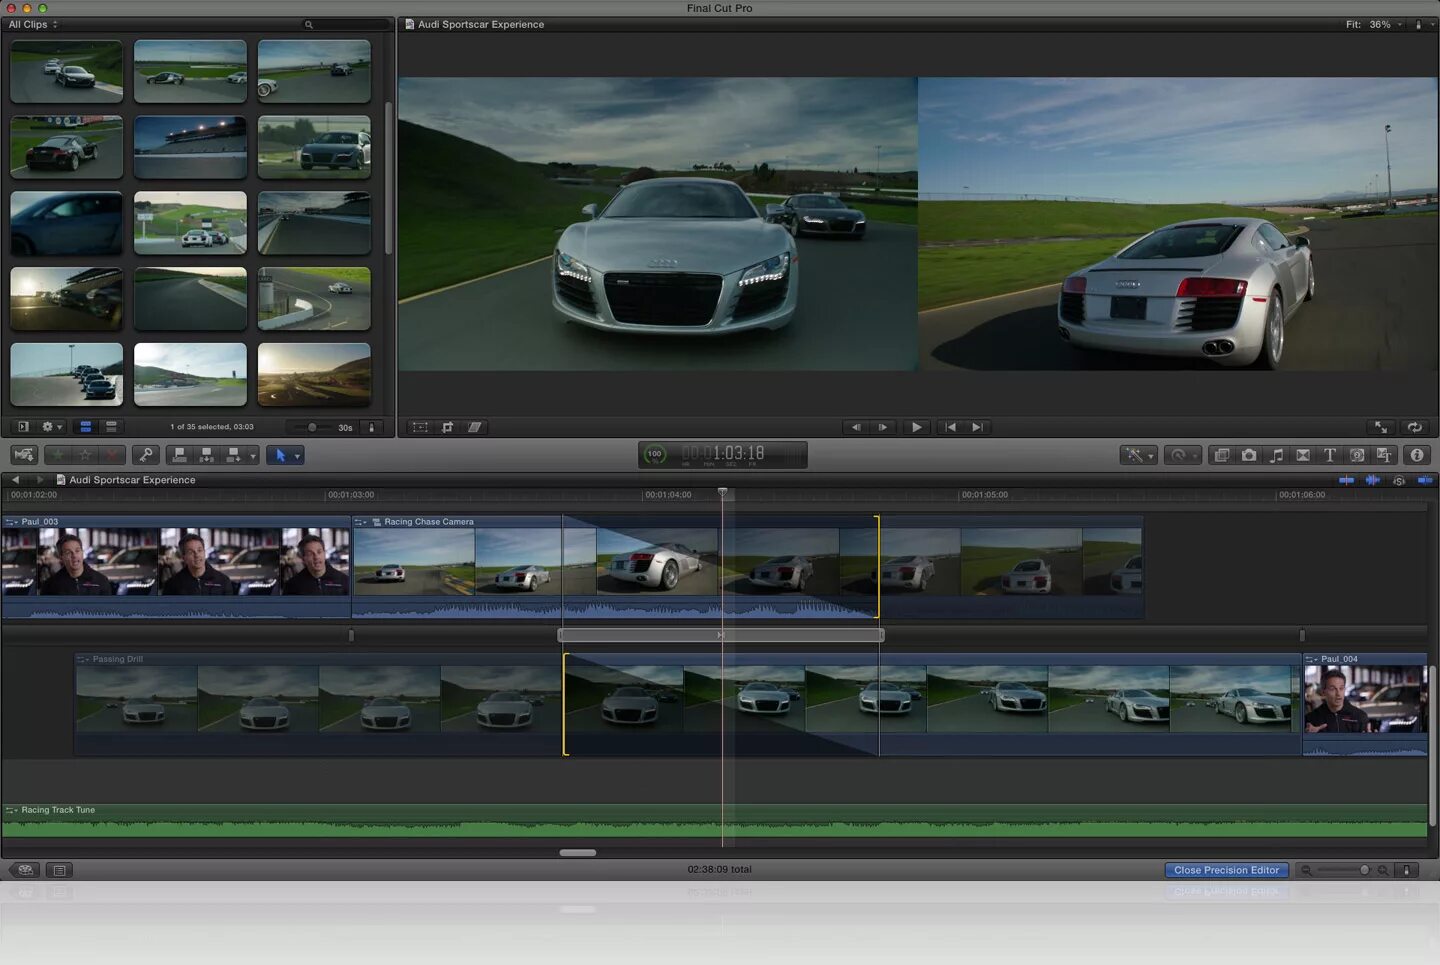
Task: Open the Photos browser camera icon
Action: point(1249,455)
